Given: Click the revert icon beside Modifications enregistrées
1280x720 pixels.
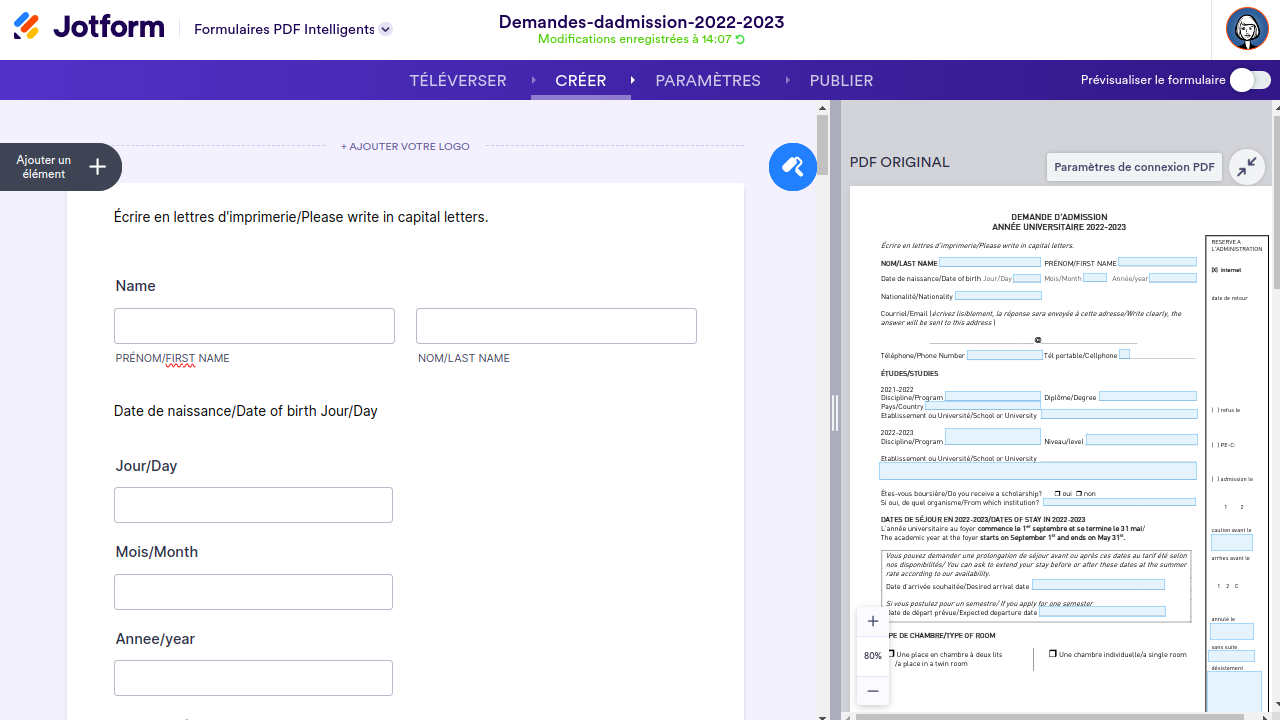Looking at the screenshot, I should pyautogui.click(x=740, y=40).
